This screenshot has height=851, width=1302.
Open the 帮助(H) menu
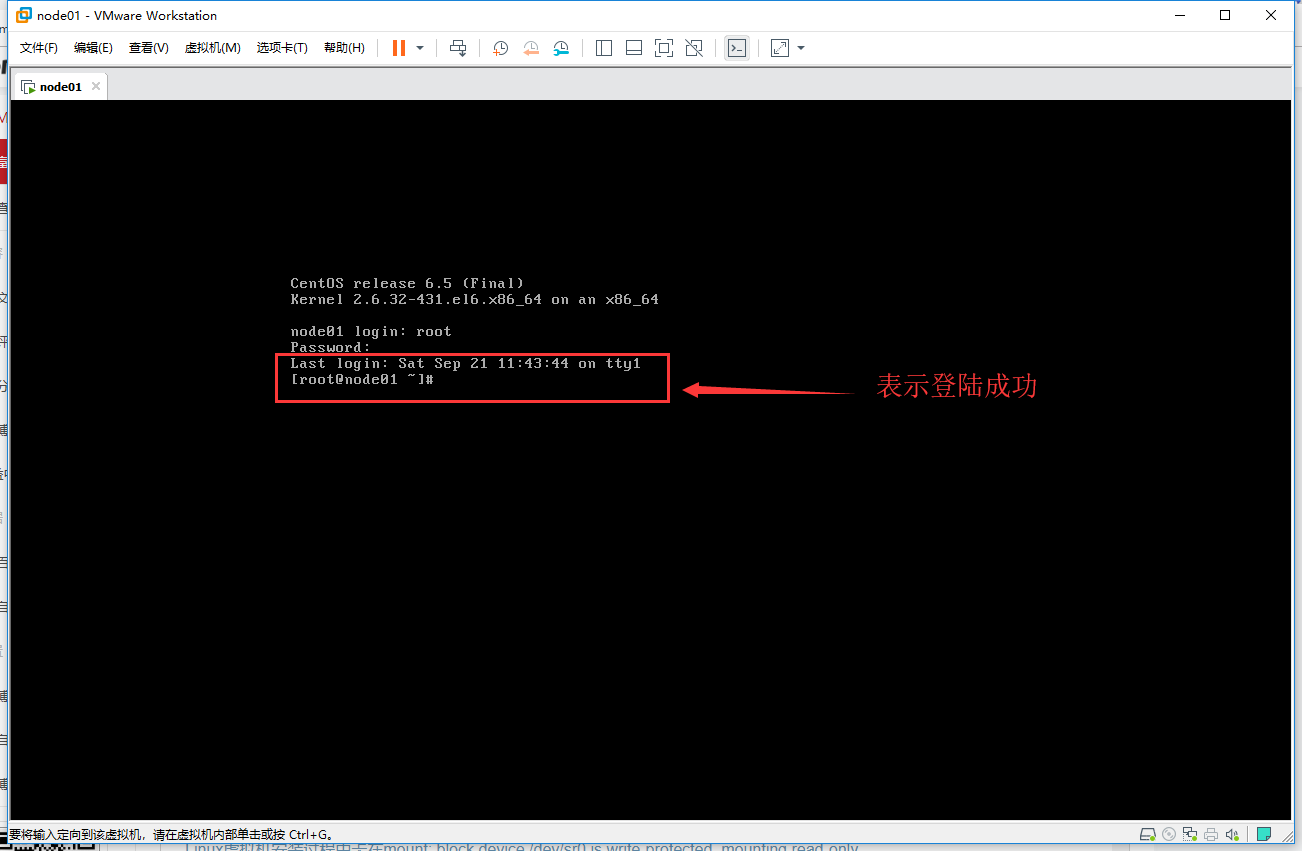coord(344,48)
